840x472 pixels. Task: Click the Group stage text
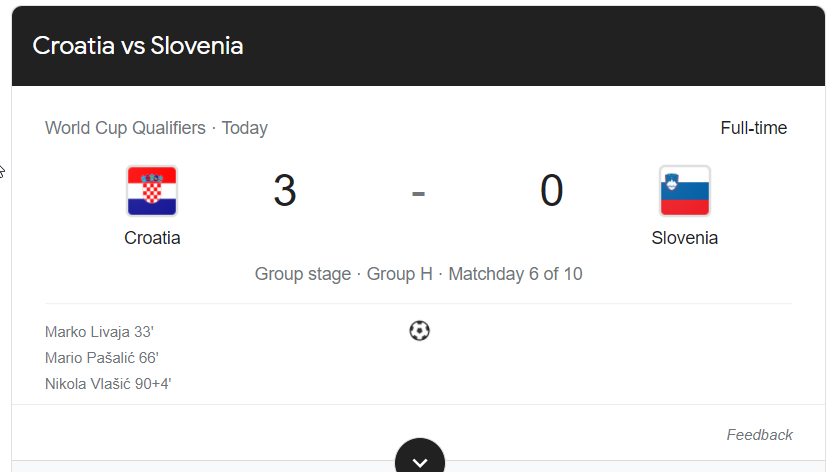point(303,274)
